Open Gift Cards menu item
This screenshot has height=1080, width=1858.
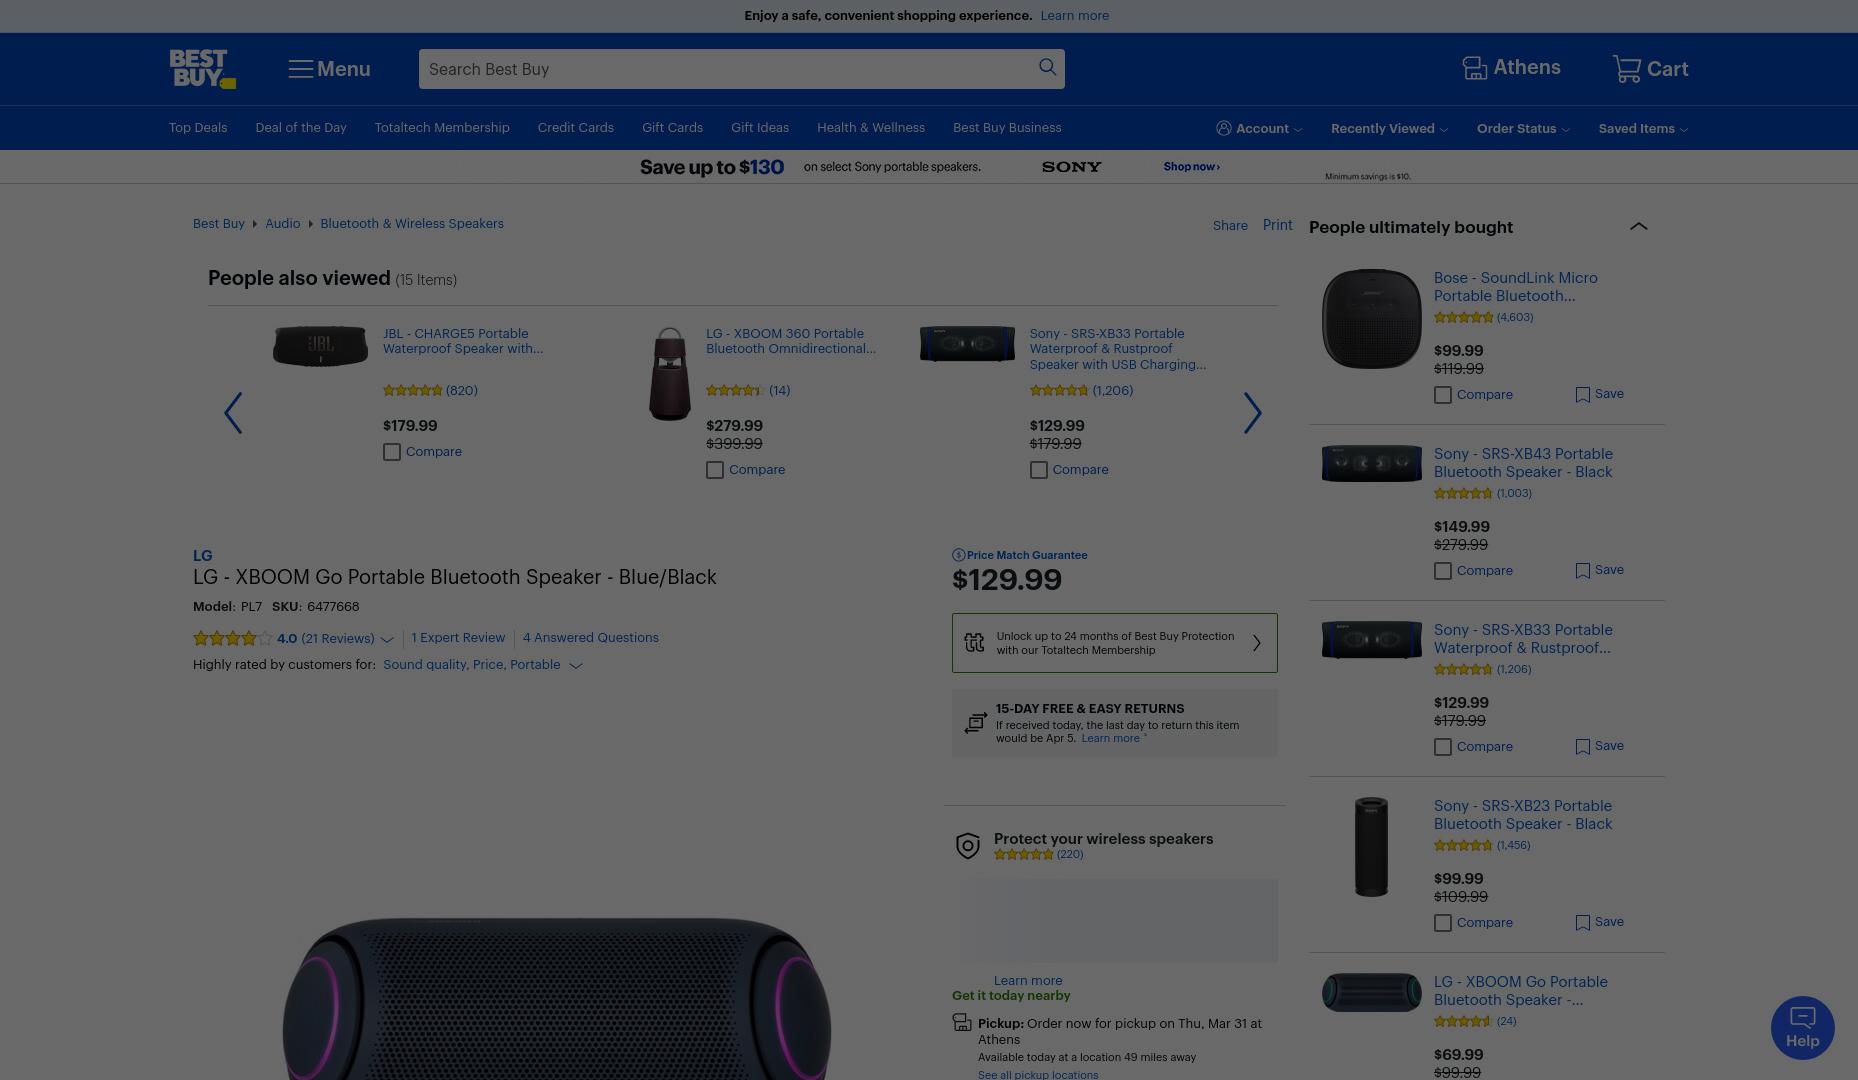point(672,128)
